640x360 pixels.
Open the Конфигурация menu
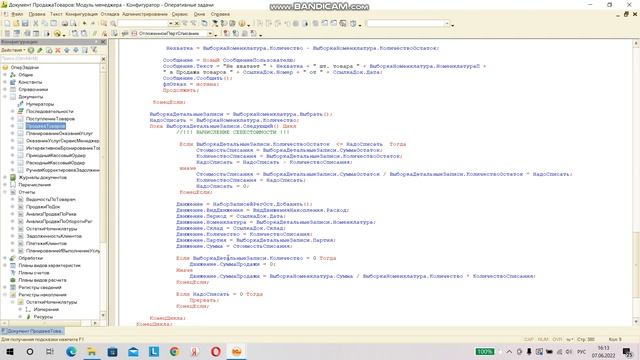[x=82, y=14]
